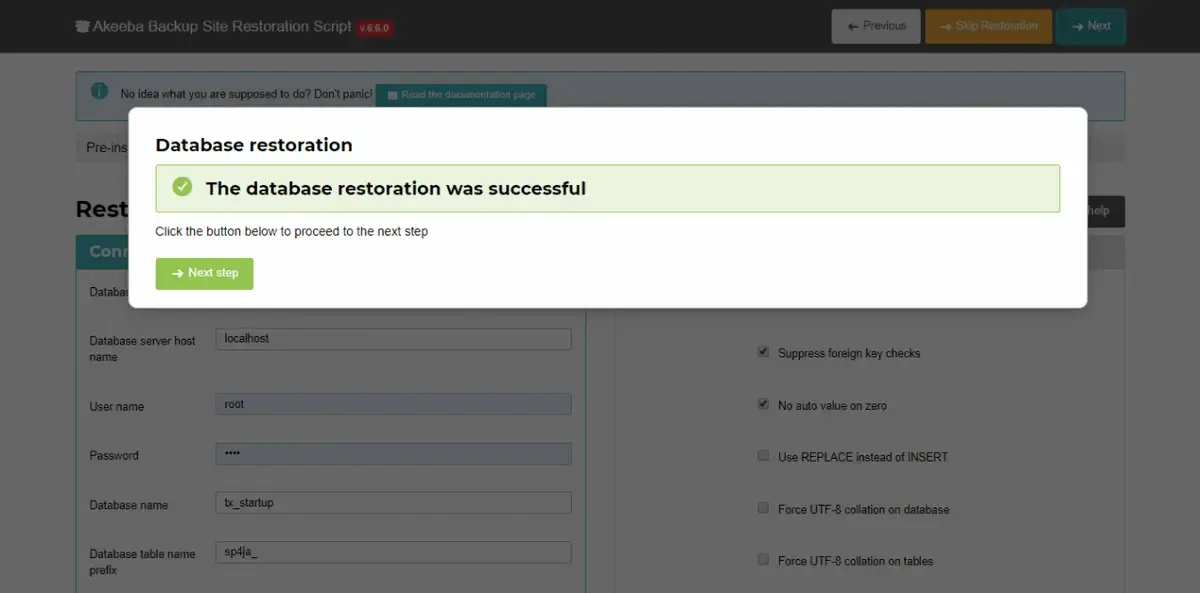Click the green Next step button

coord(204,273)
